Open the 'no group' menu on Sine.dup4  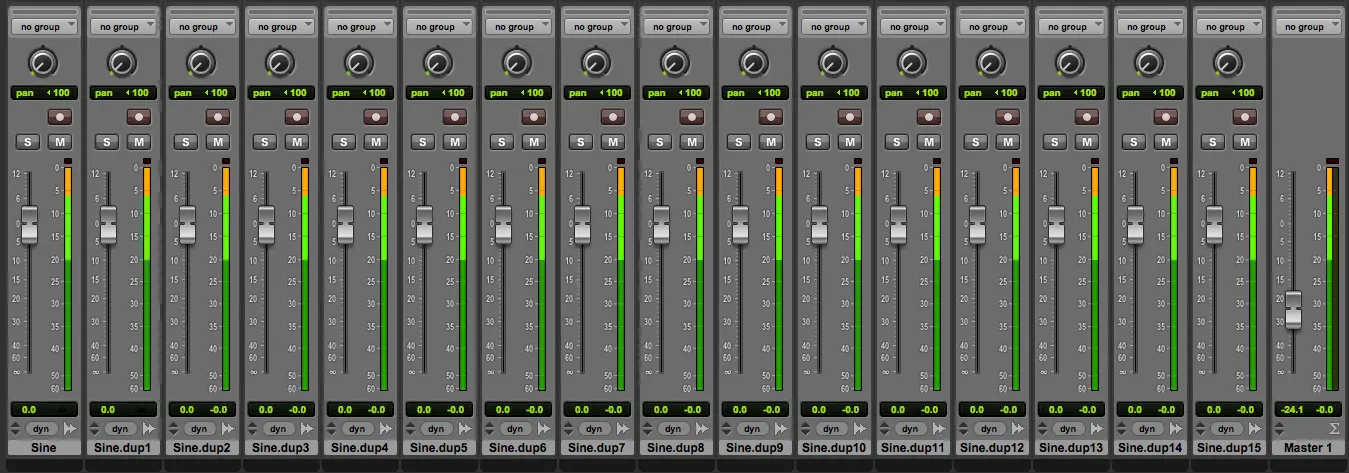[359, 27]
